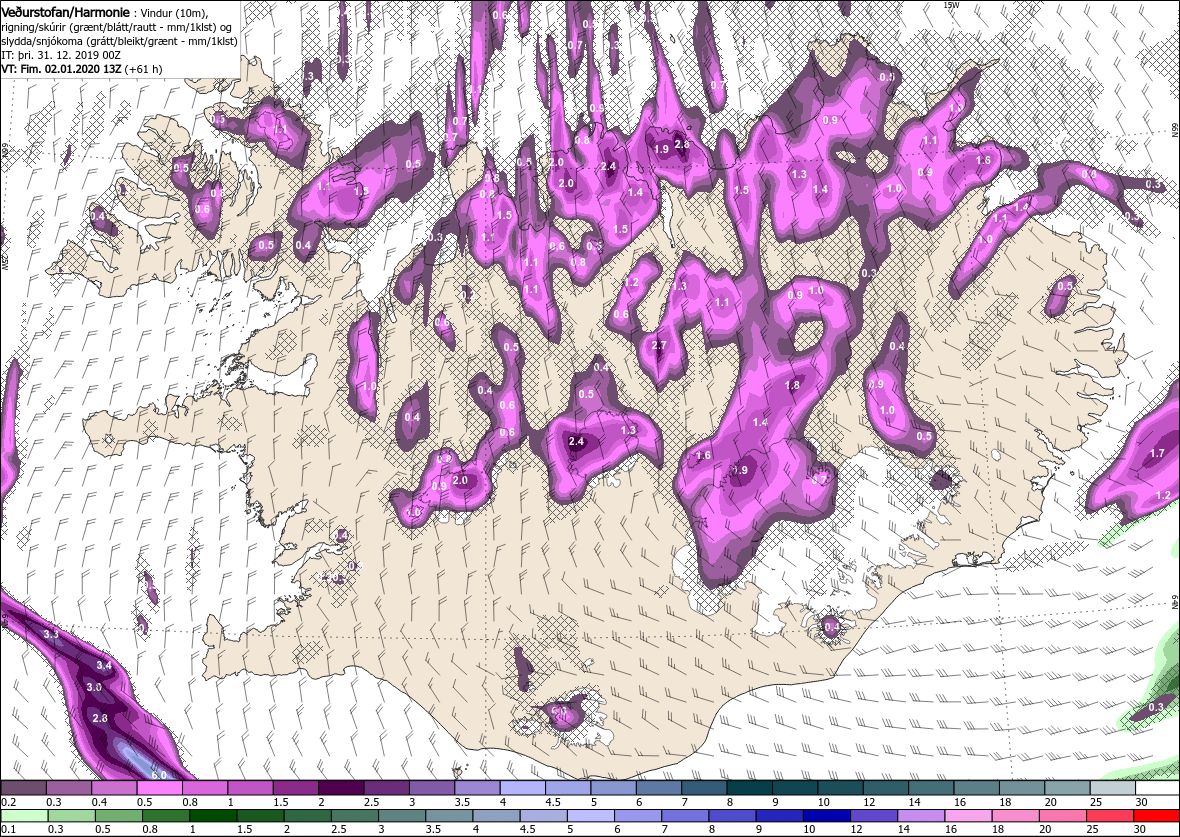Select lower legend swatch between 7 and 8

685,816
